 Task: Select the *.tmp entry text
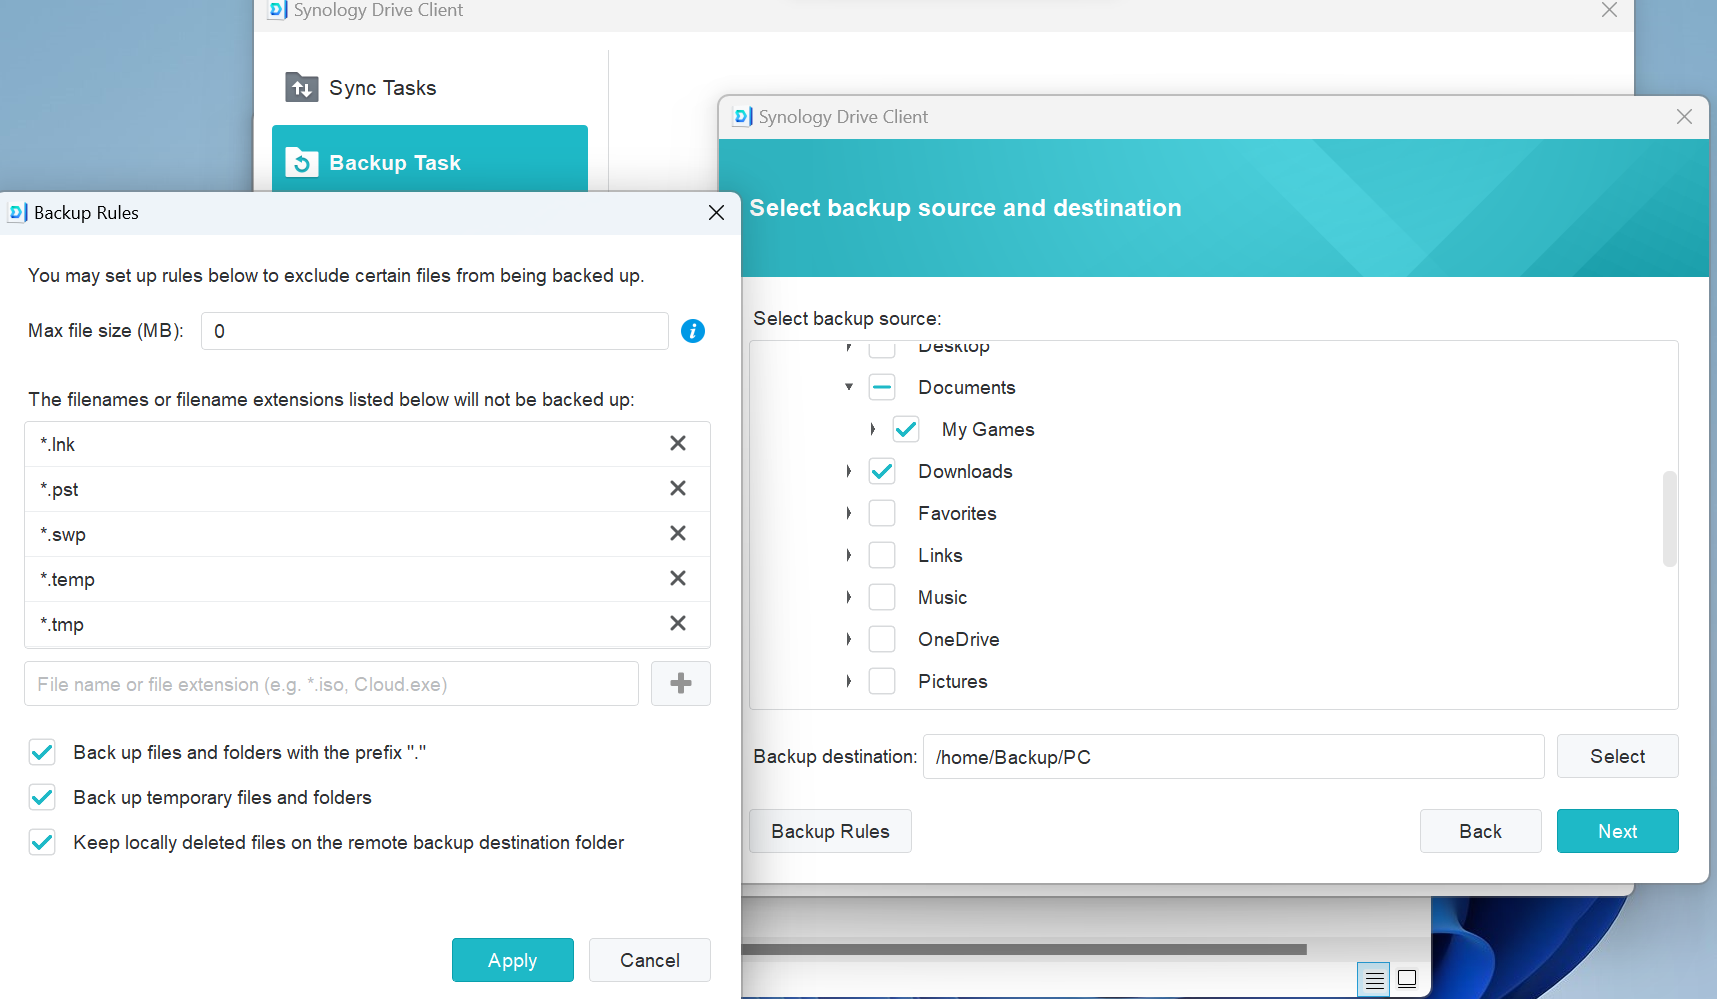click(62, 624)
